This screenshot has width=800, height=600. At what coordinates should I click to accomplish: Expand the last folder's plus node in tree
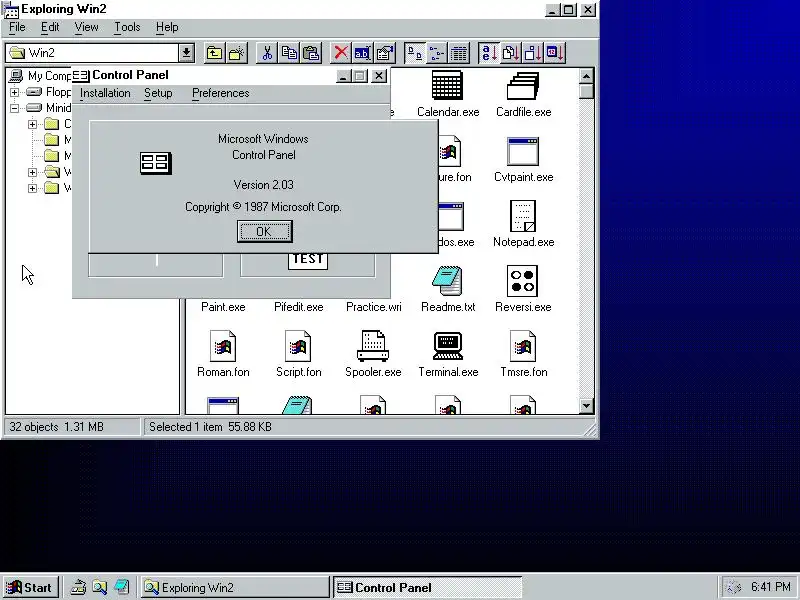point(32,188)
